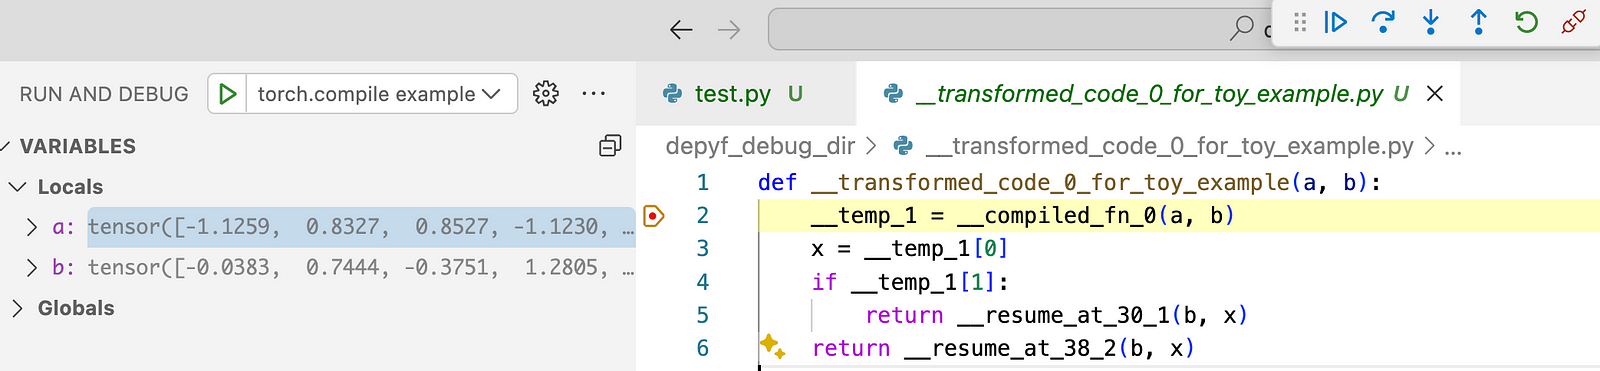The image size is (1600, 371).
Task: Click line number 4 in the gutter
Action: click(703, 282)
